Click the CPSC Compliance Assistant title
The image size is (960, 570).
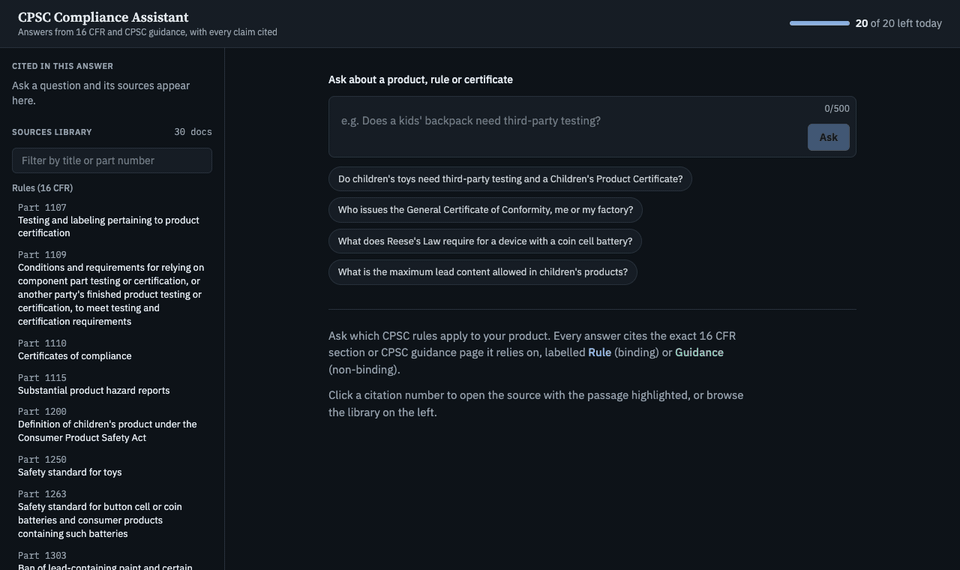[103, 17]
